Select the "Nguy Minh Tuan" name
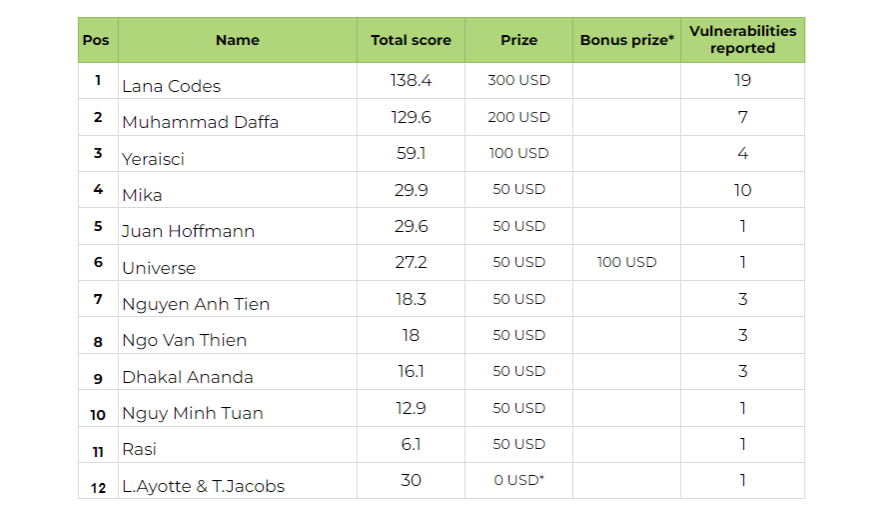 tap(192, 413)
